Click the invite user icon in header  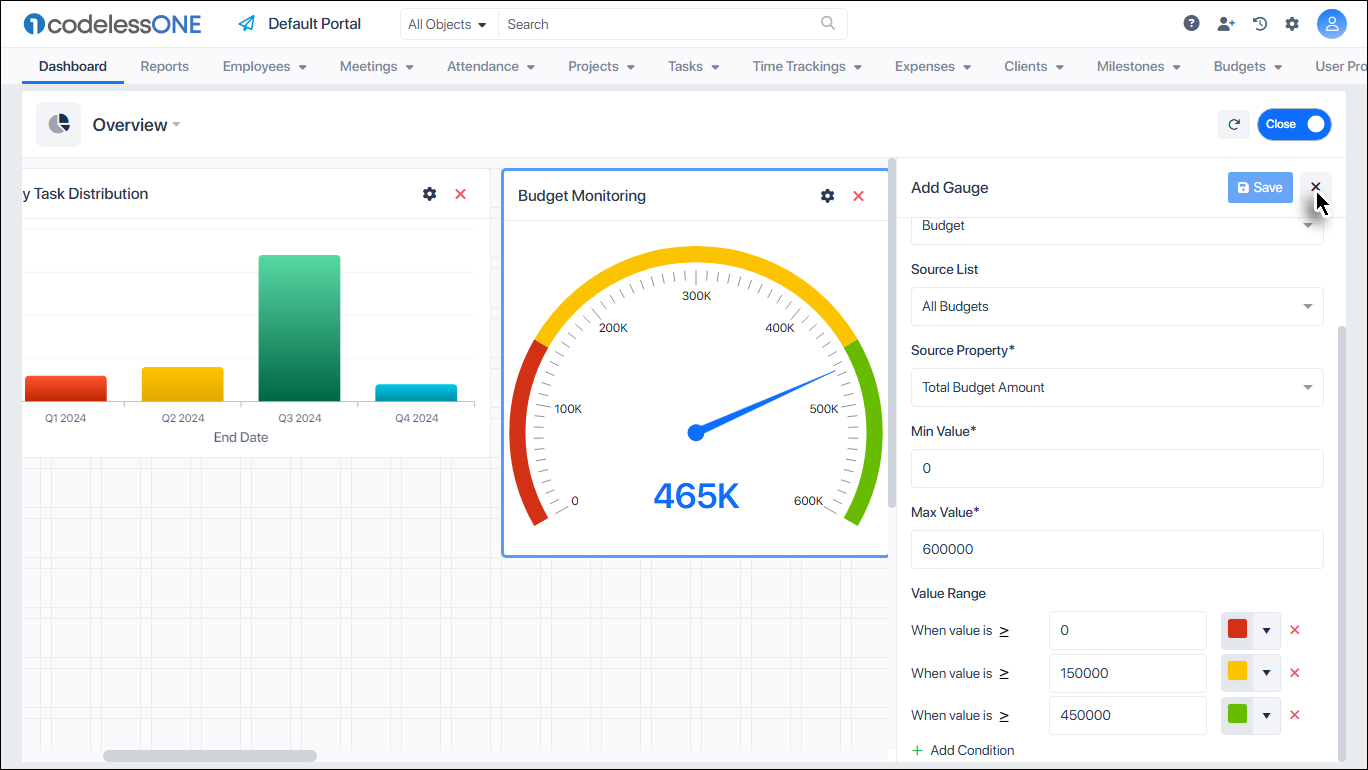click(1226, 22)
